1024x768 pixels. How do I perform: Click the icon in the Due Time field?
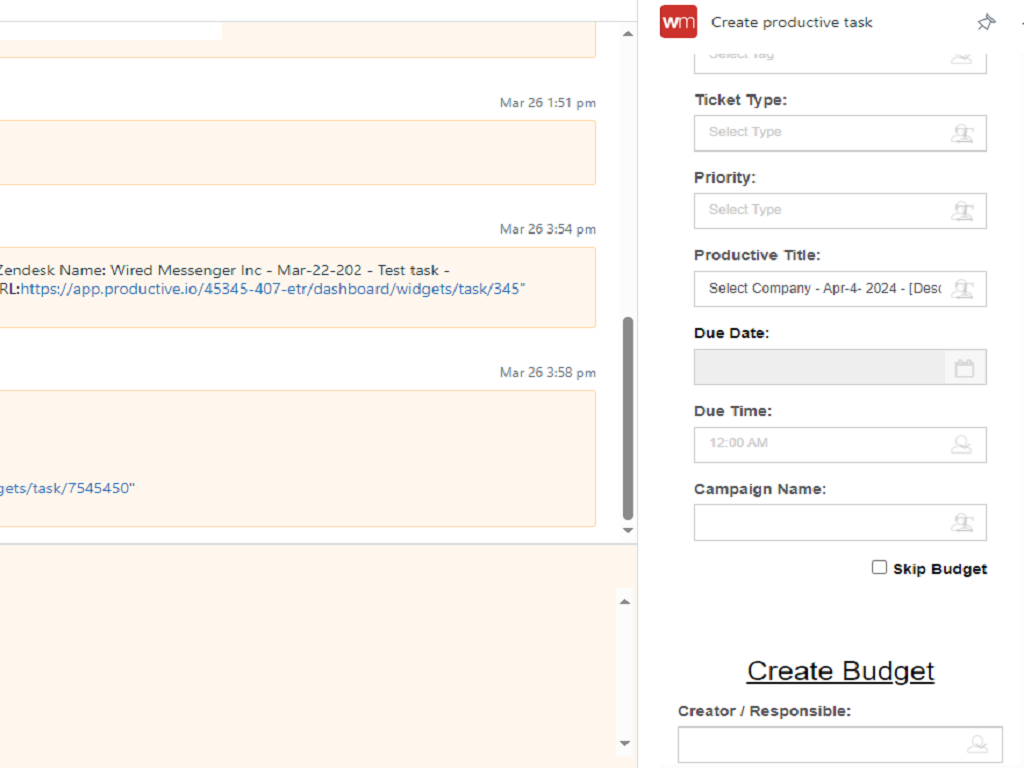pos(962,445)
